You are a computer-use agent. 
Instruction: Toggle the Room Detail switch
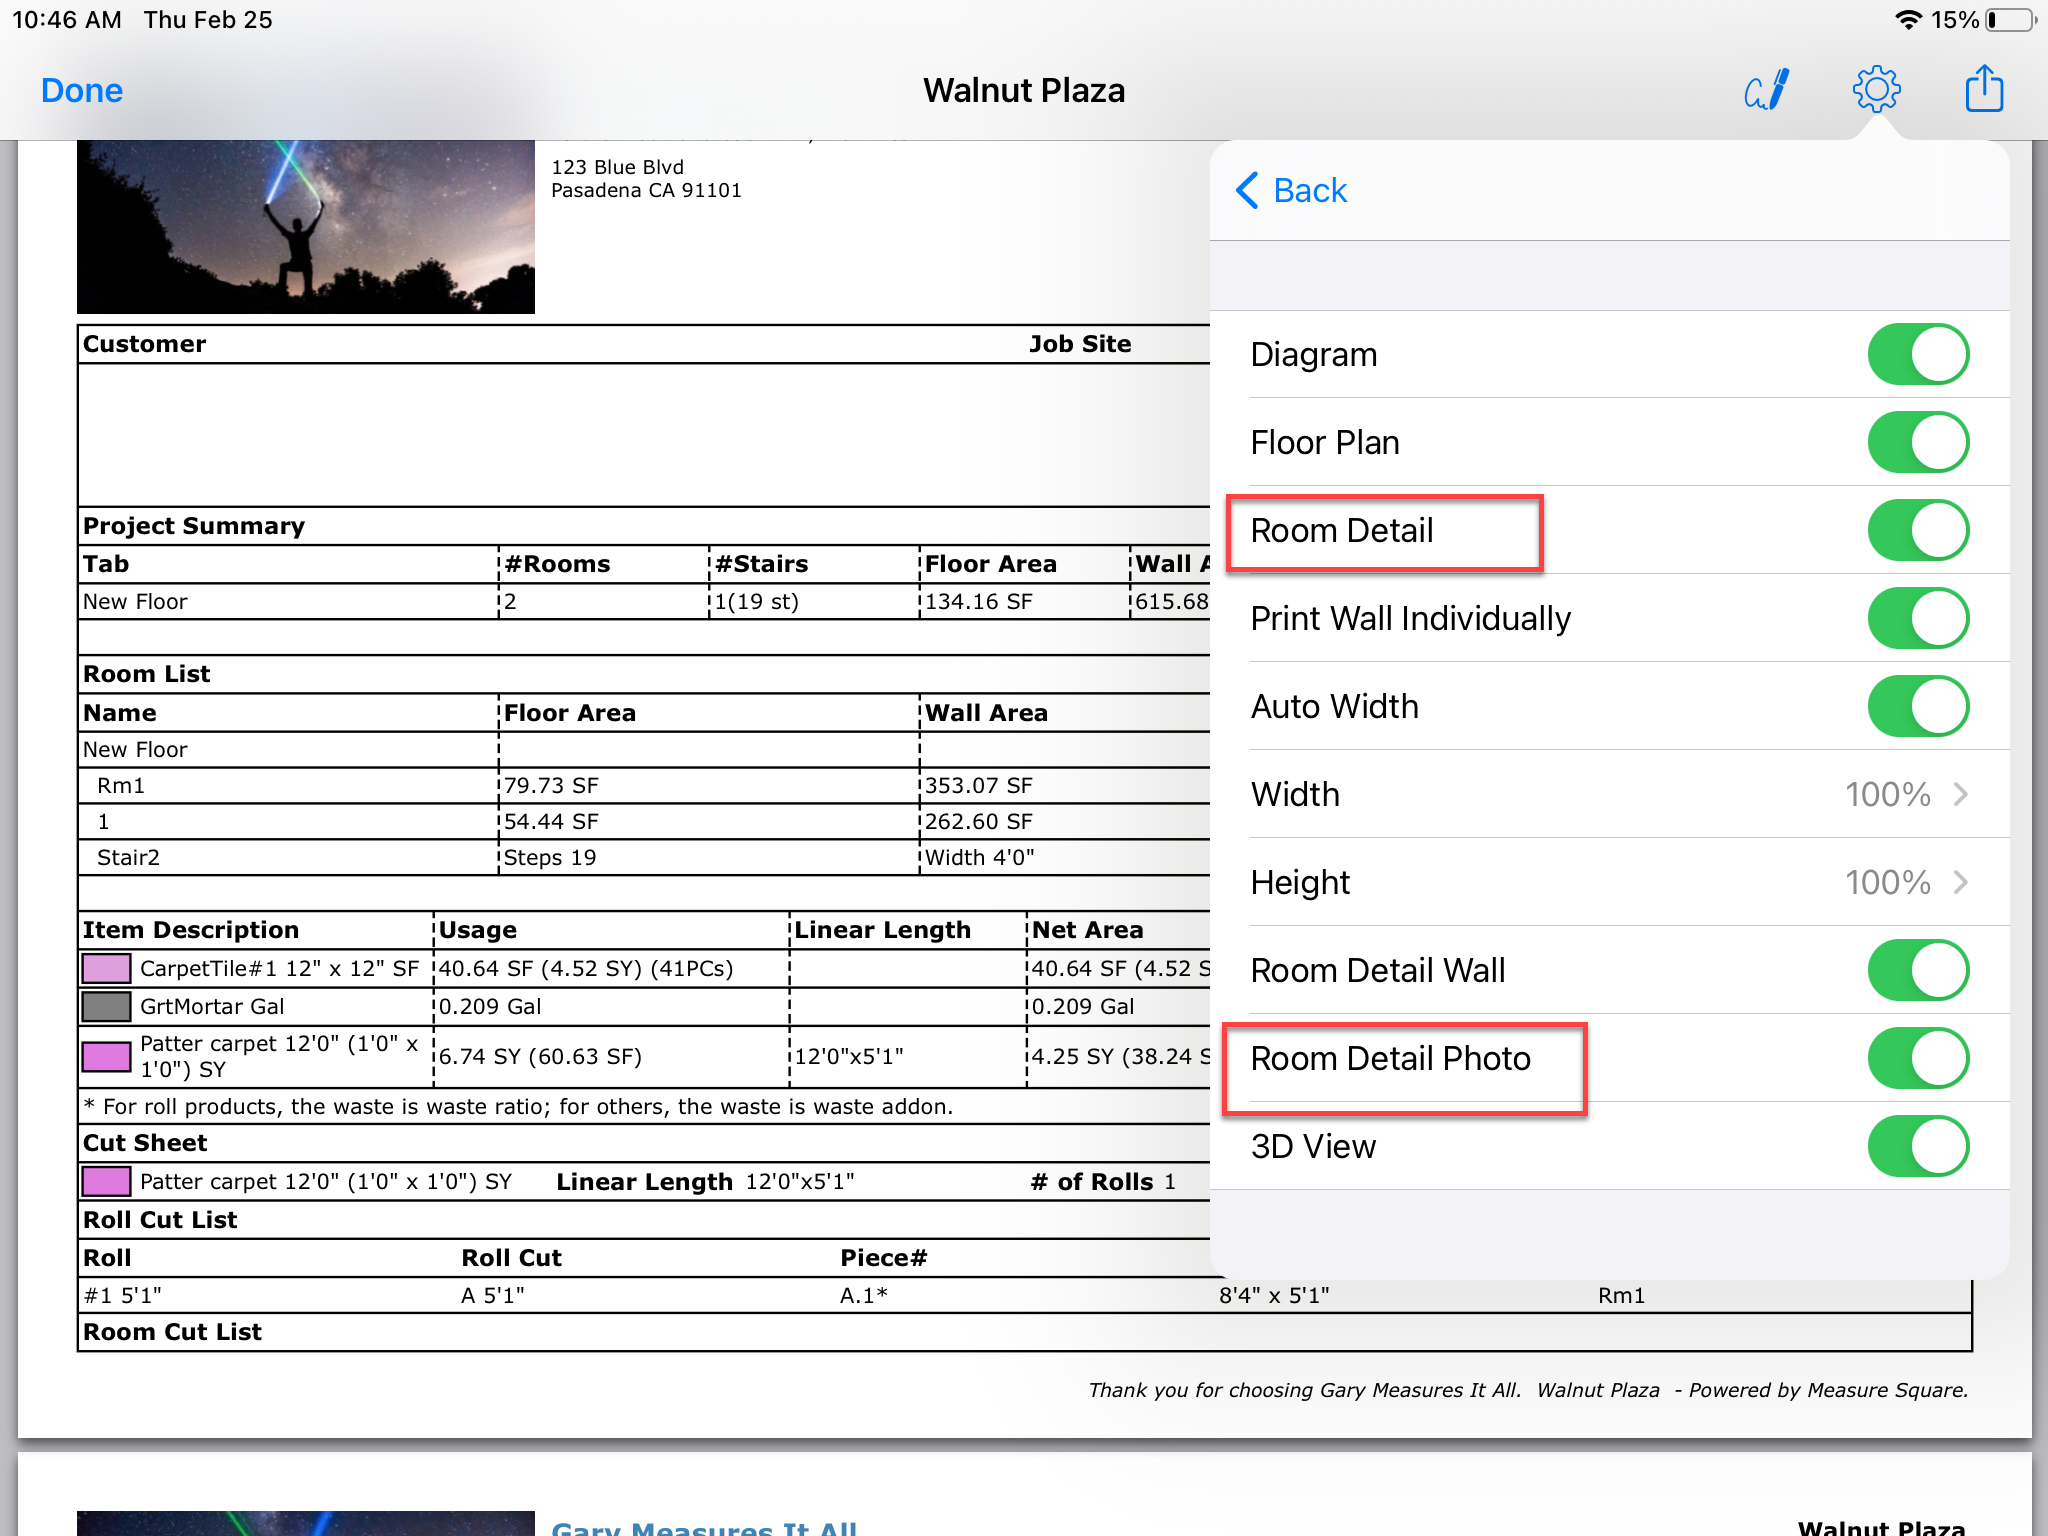[x=1917, y=530]
